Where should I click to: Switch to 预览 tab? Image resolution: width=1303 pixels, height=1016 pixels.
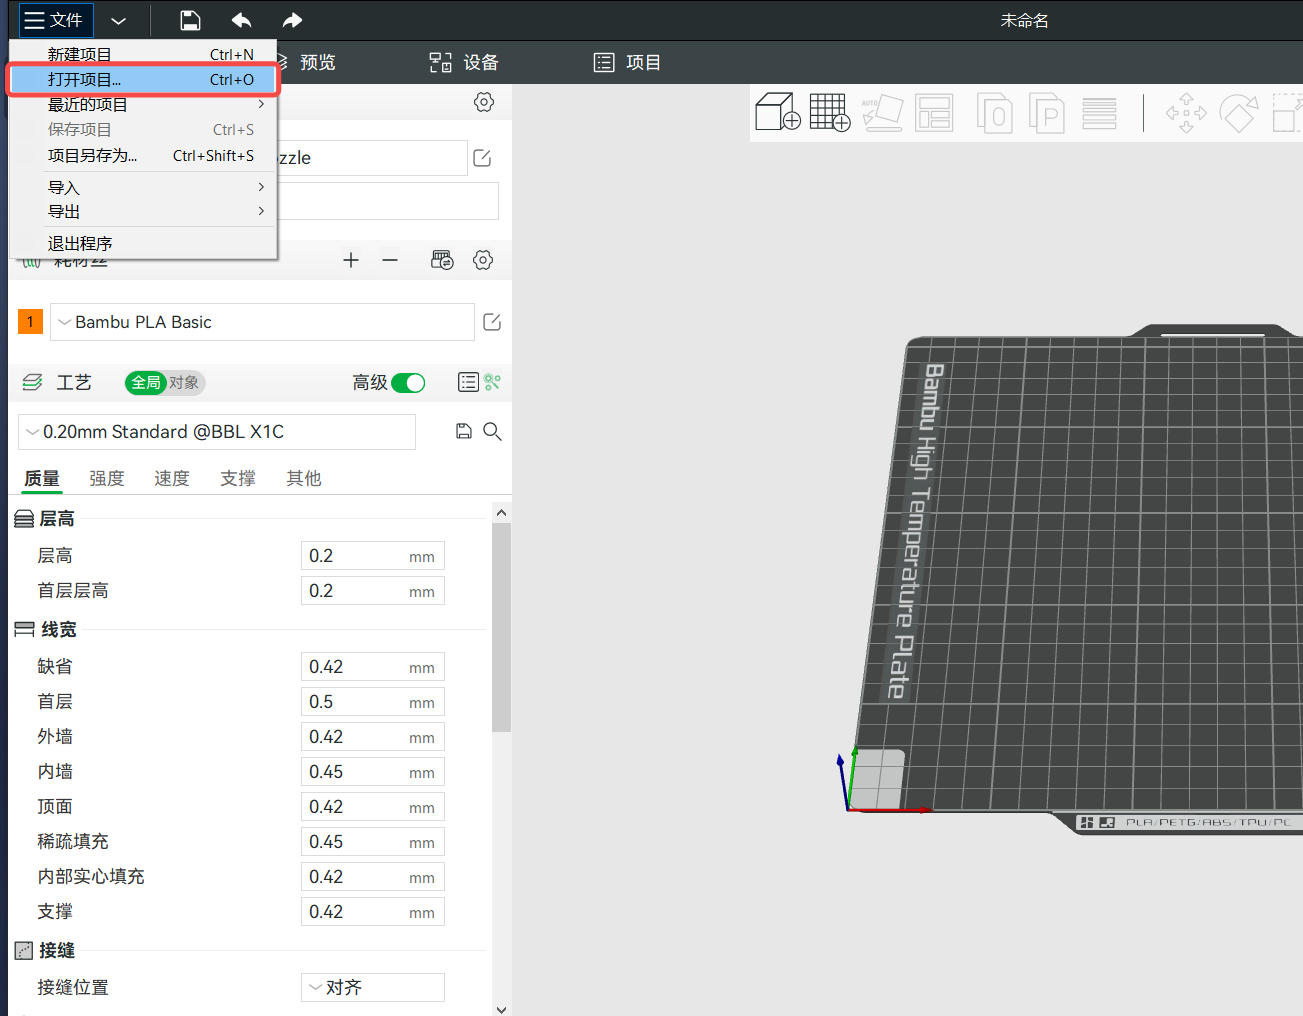318,62
